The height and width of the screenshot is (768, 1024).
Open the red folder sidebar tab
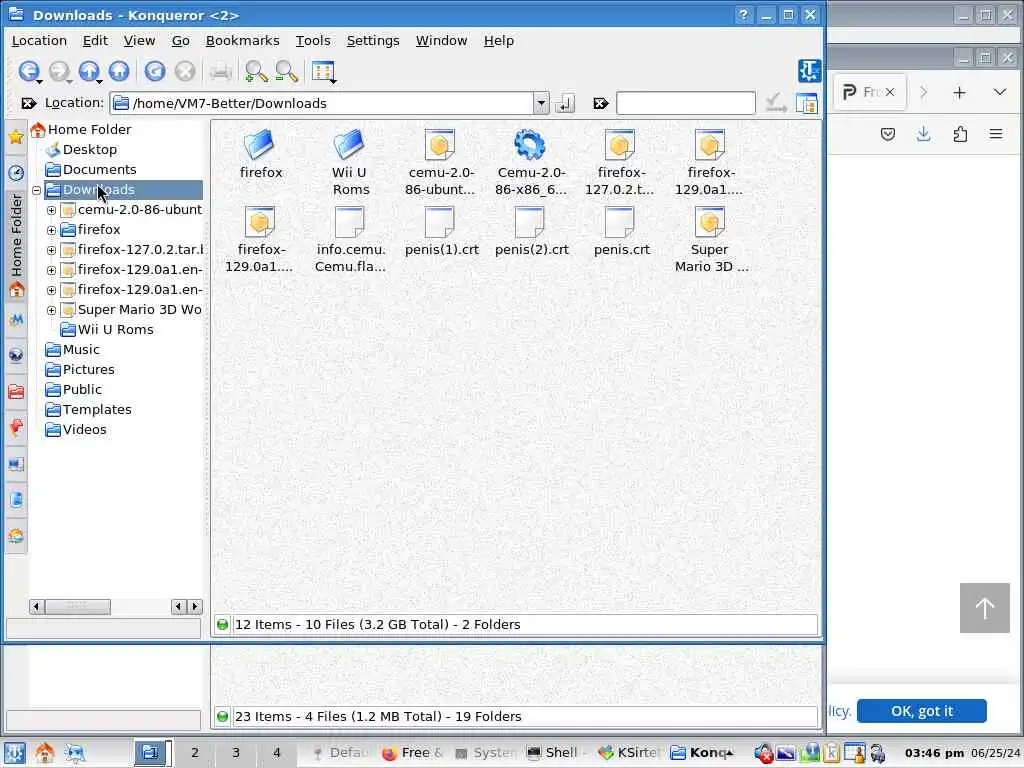16,391
